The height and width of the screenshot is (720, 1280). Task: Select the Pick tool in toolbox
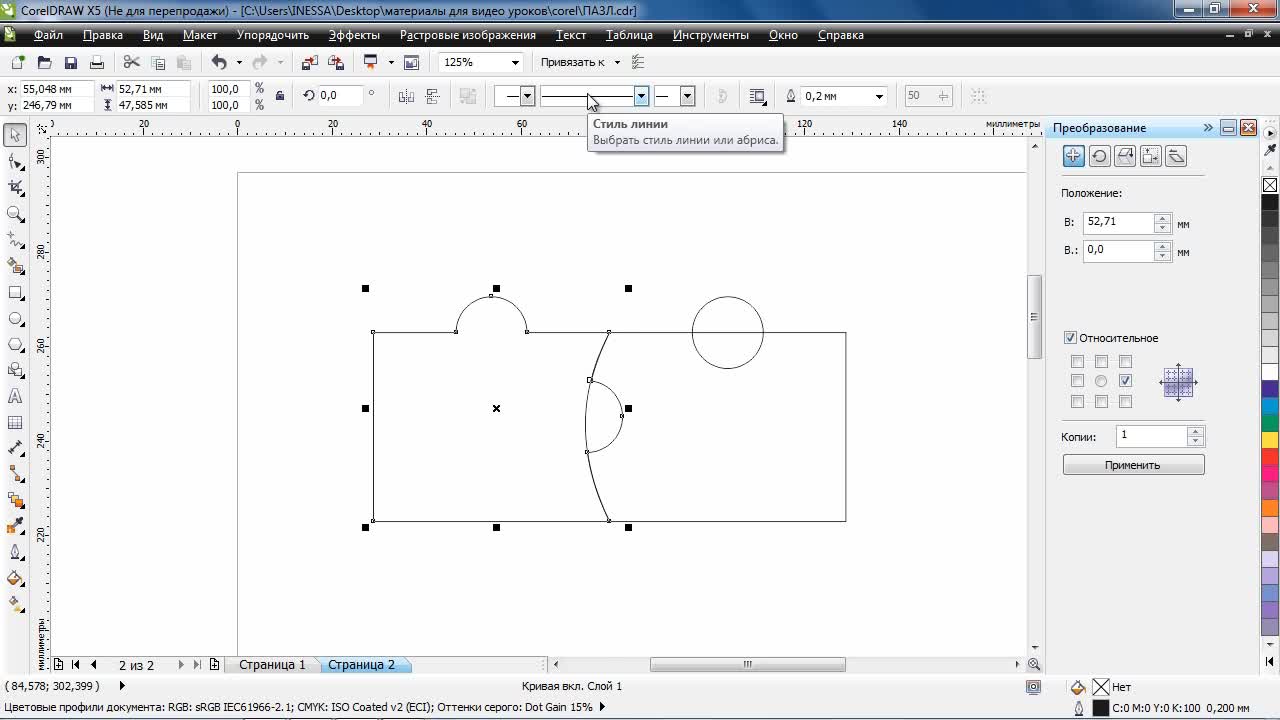click(x=15, y=135)
